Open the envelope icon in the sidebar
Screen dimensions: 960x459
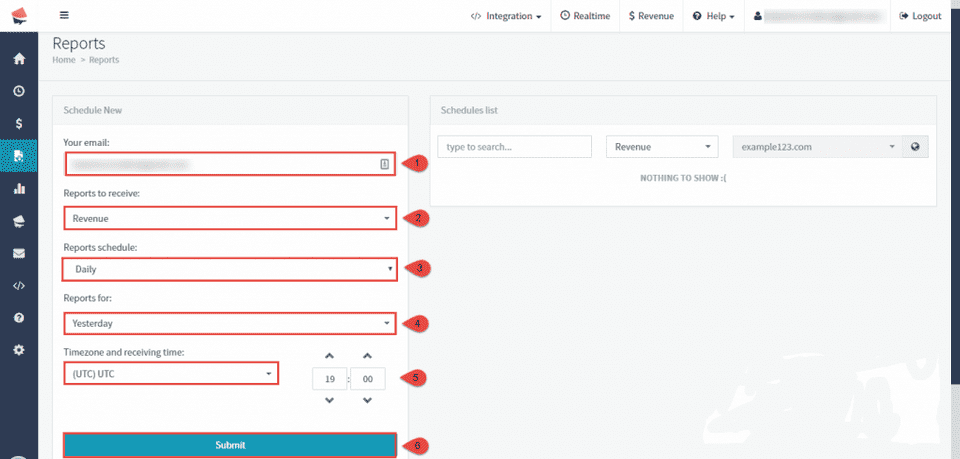coord(18,253)
